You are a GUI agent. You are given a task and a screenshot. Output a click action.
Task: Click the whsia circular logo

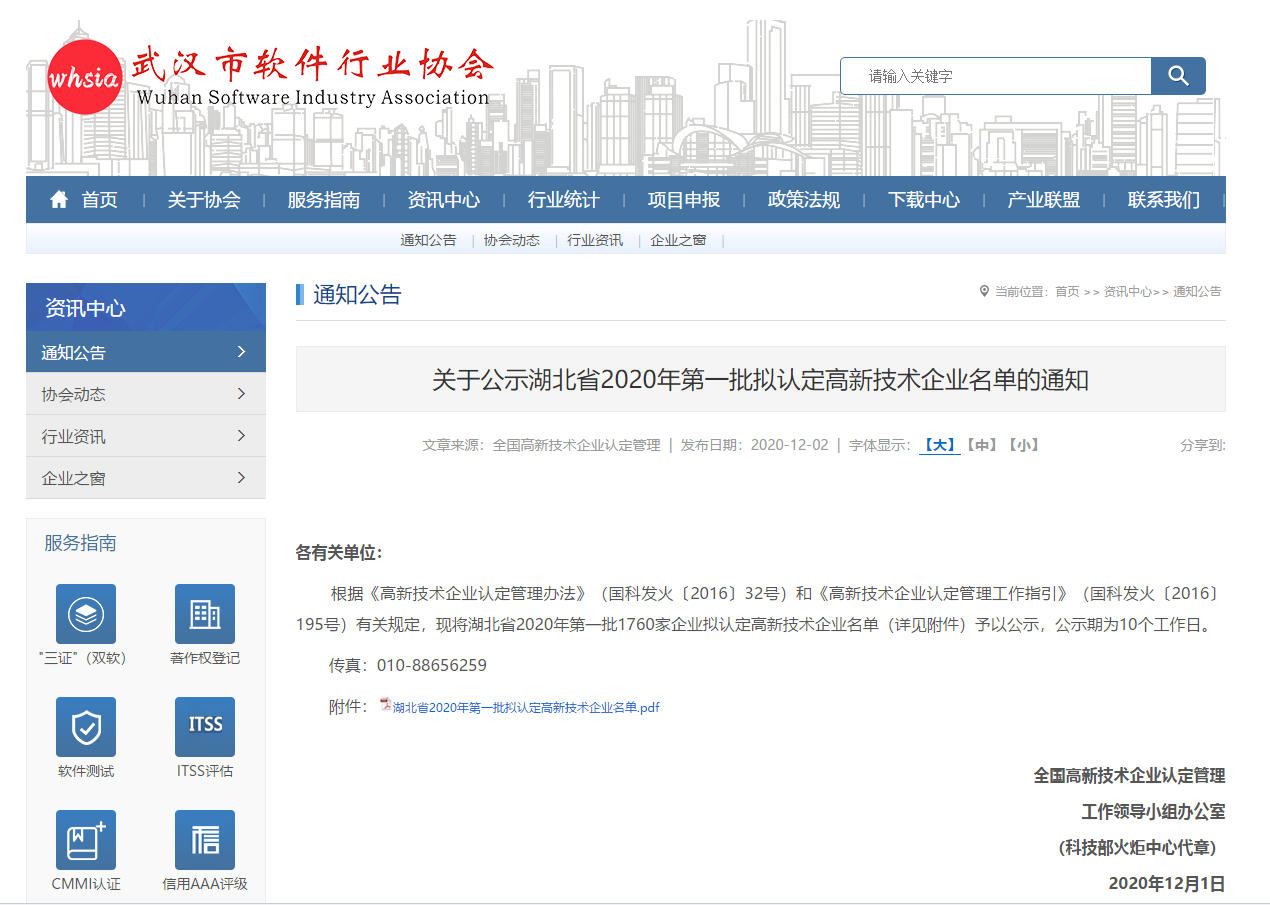pyautogui.click(x=85, y=75)
